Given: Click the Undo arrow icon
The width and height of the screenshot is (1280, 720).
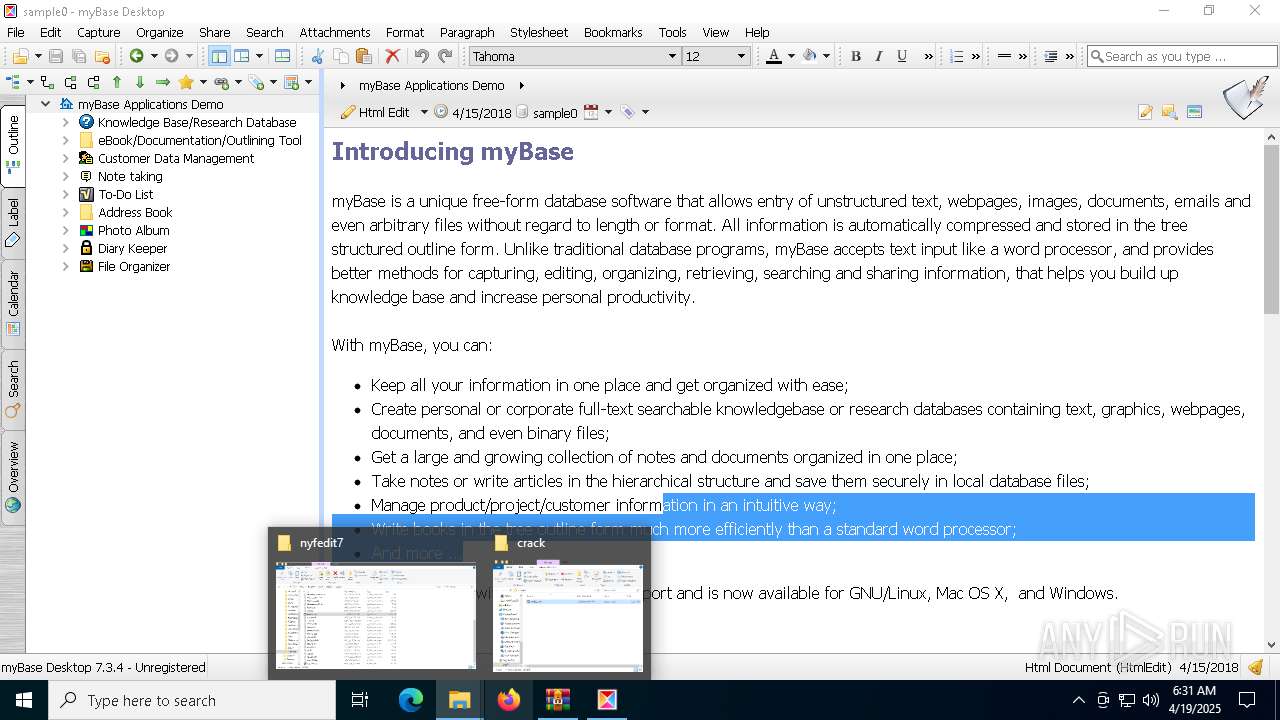Looking at the screenshot, I should point(421,56).
